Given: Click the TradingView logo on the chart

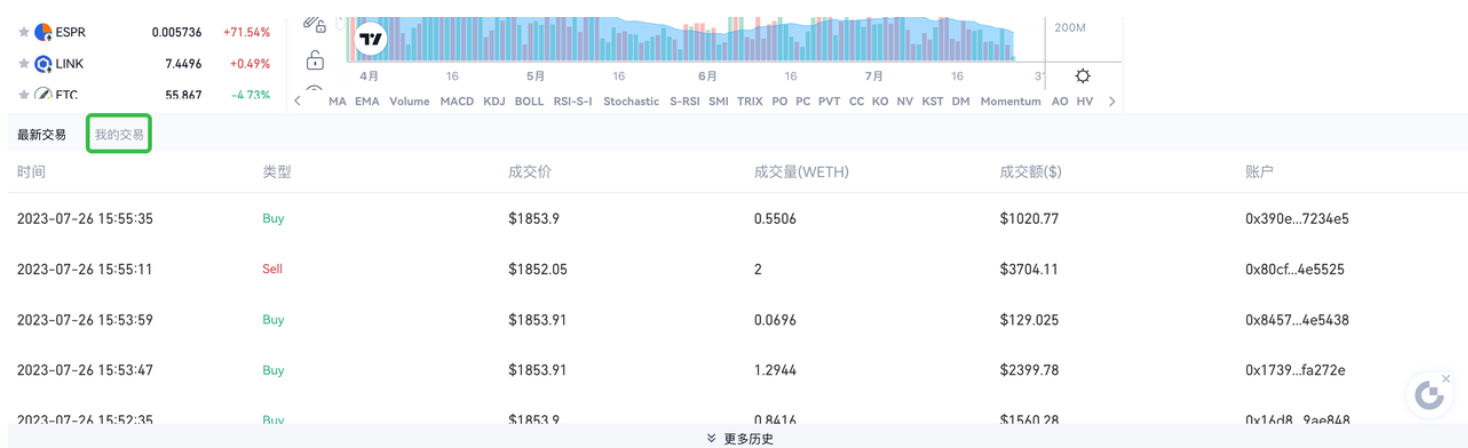Looking at the screenshot, I should pos(371,40).
